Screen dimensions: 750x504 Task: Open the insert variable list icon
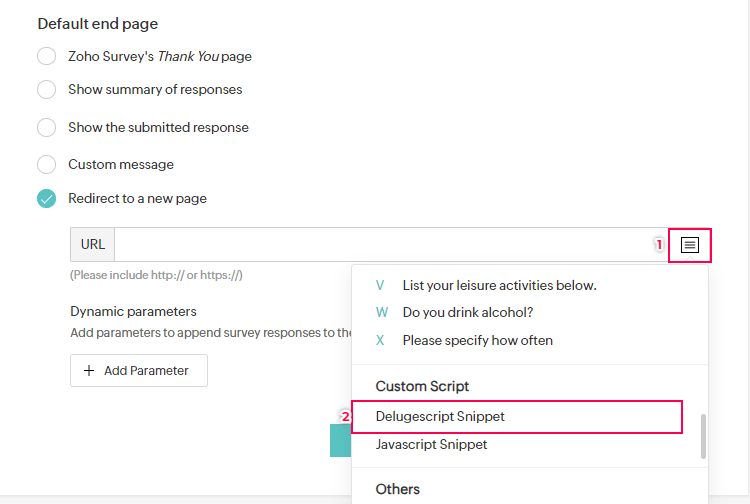(x=690, y=245)
